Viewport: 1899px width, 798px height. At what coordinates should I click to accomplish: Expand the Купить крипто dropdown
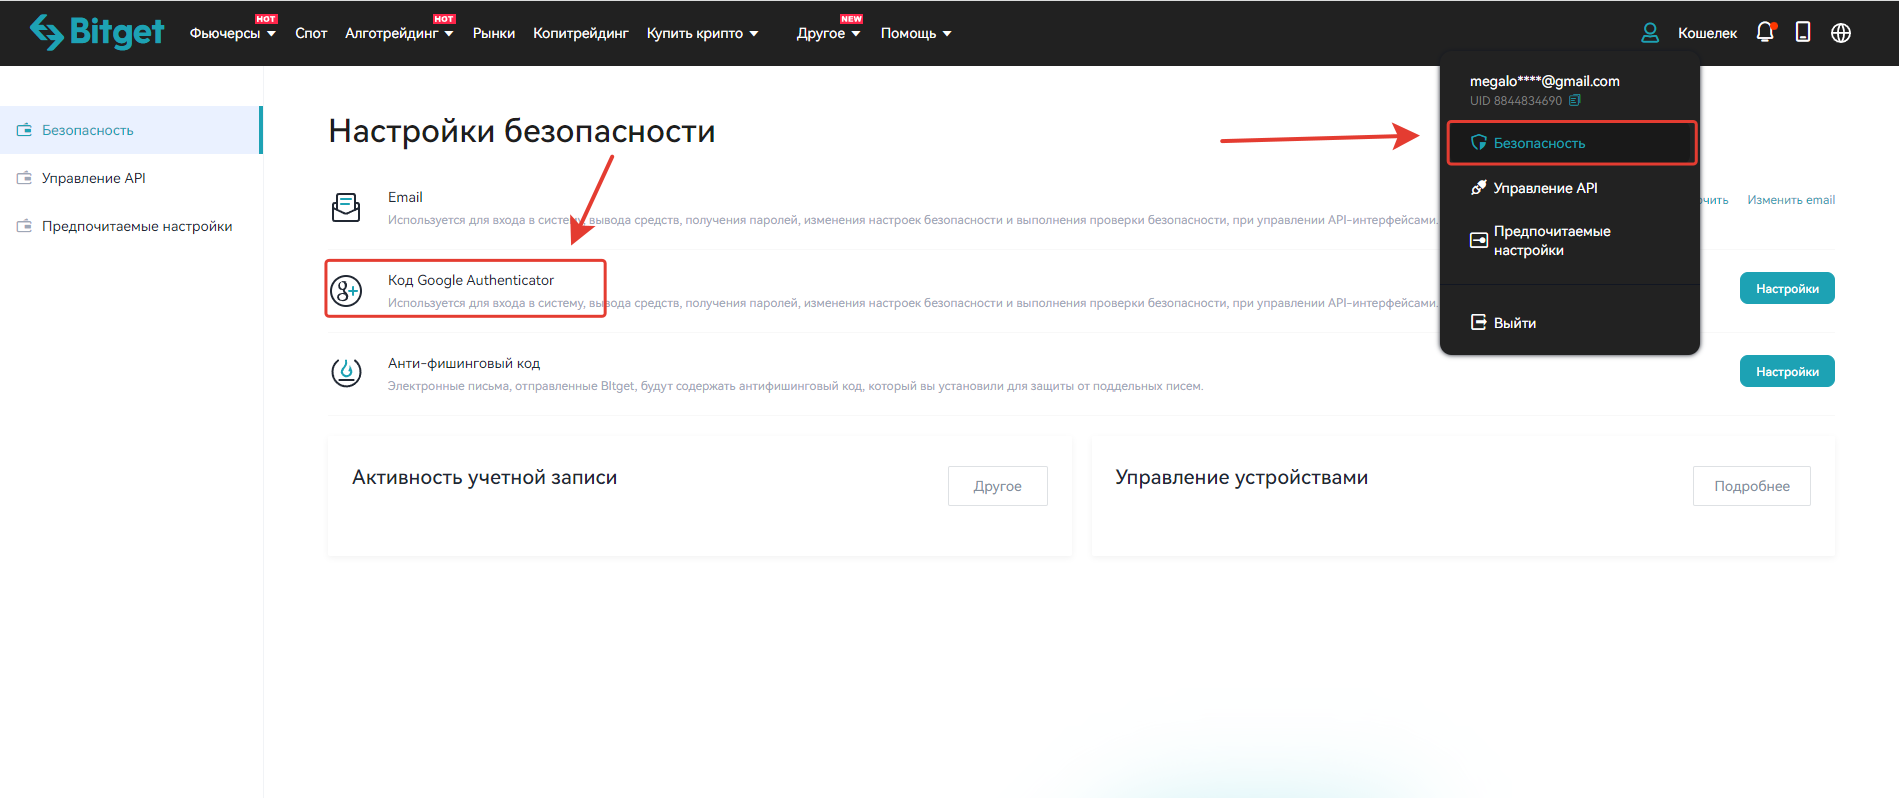click(702, 33)
